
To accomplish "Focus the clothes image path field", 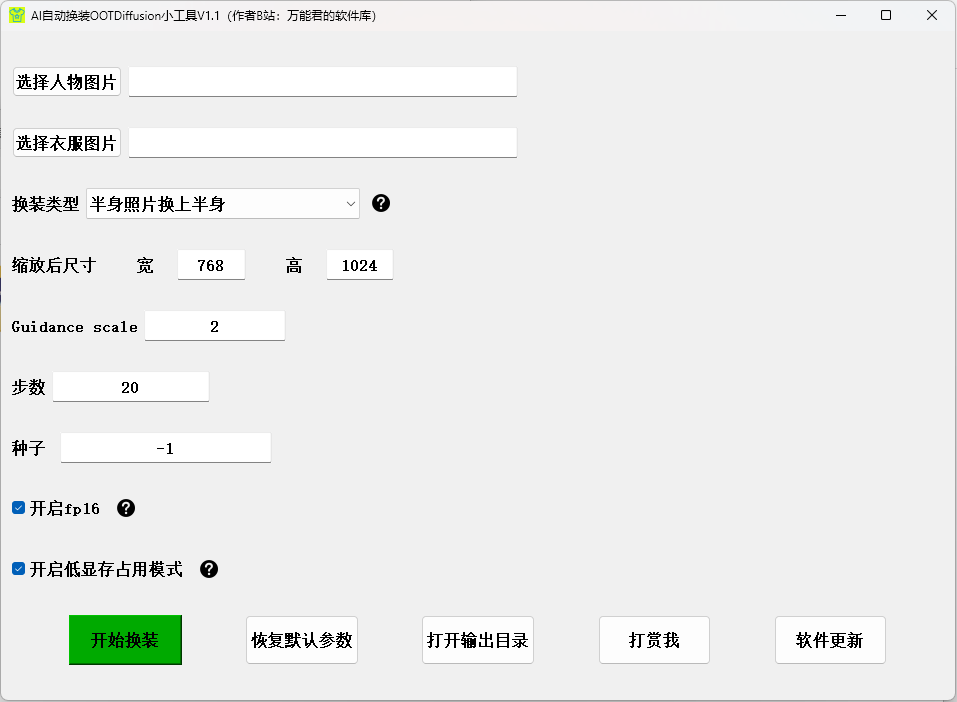I will 323,143.
